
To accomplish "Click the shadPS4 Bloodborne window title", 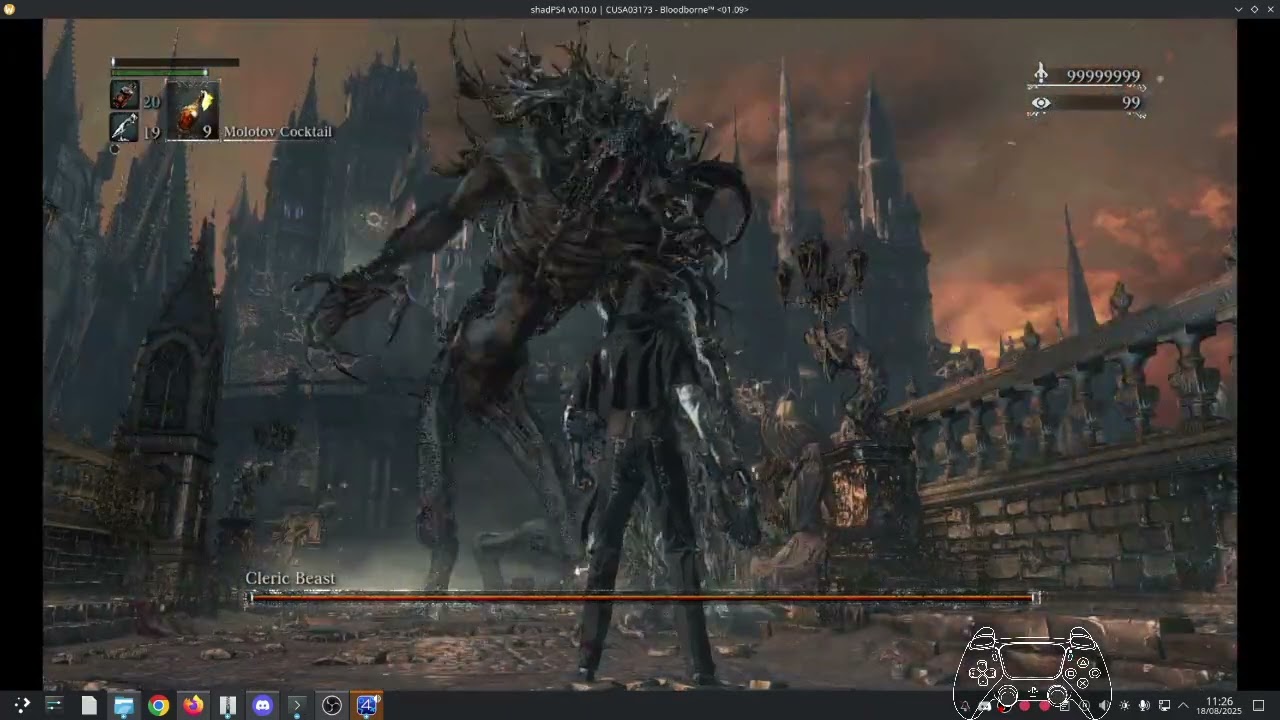I will (x=639, y=9).
